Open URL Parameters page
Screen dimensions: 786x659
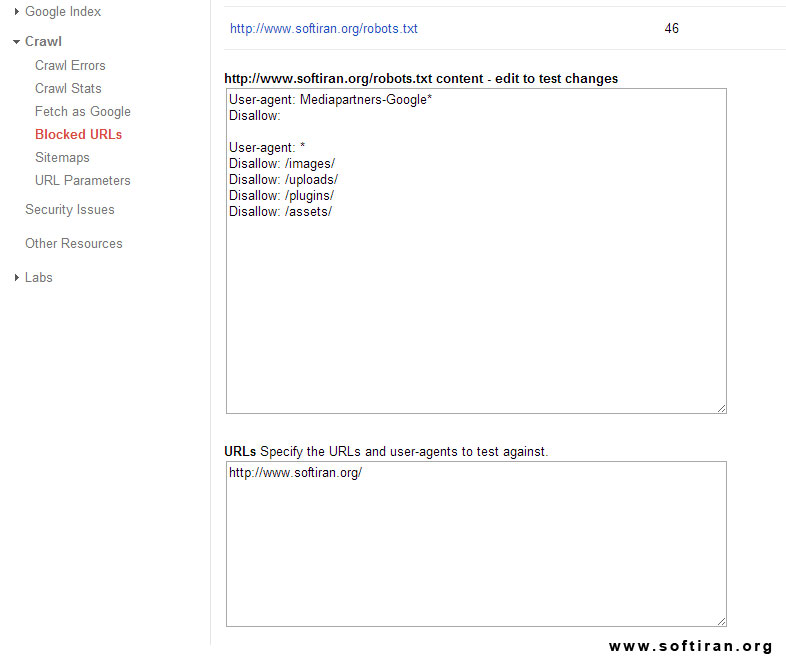pos(83,181)
